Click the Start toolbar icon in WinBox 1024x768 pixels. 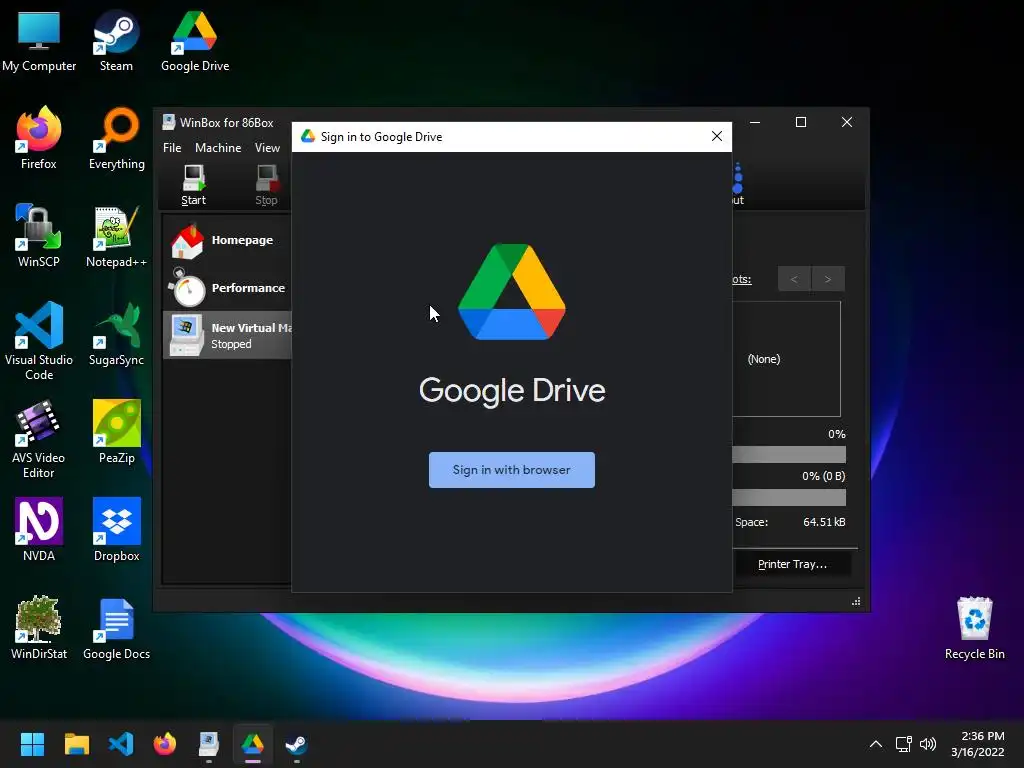pyautogui.click(x=193, y=185)
